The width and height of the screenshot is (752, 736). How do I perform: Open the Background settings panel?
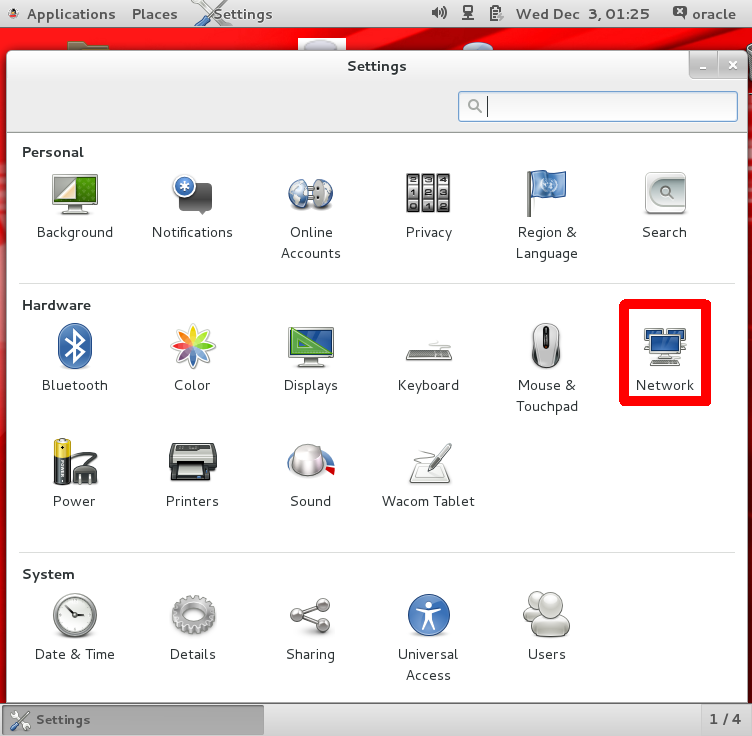(75, 206)
